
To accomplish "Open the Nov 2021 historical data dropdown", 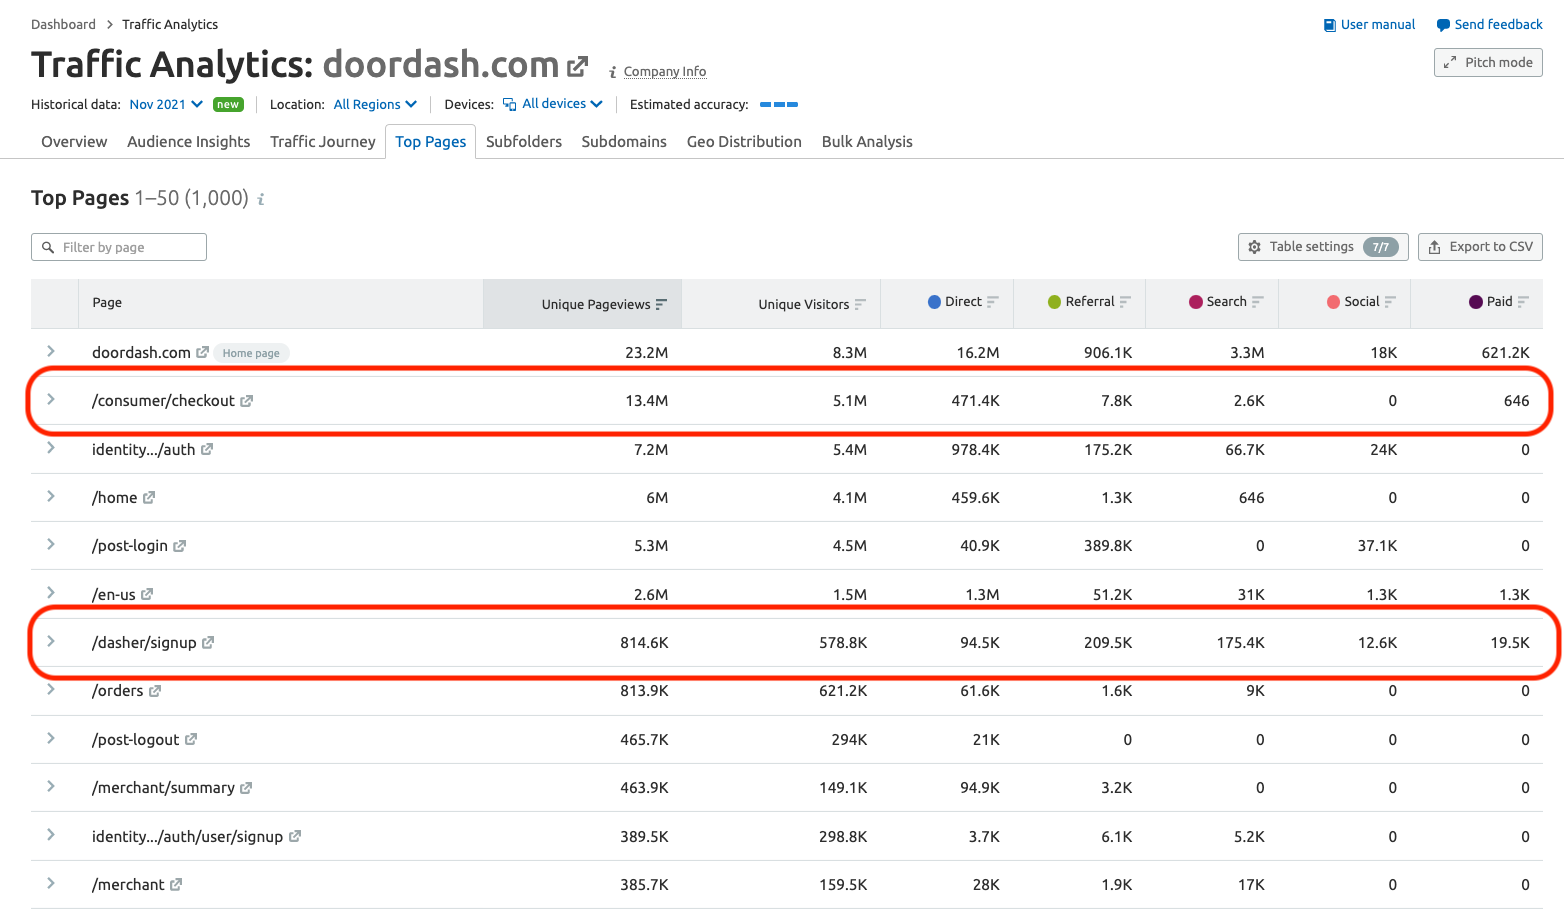I will (x=166, y=104).
